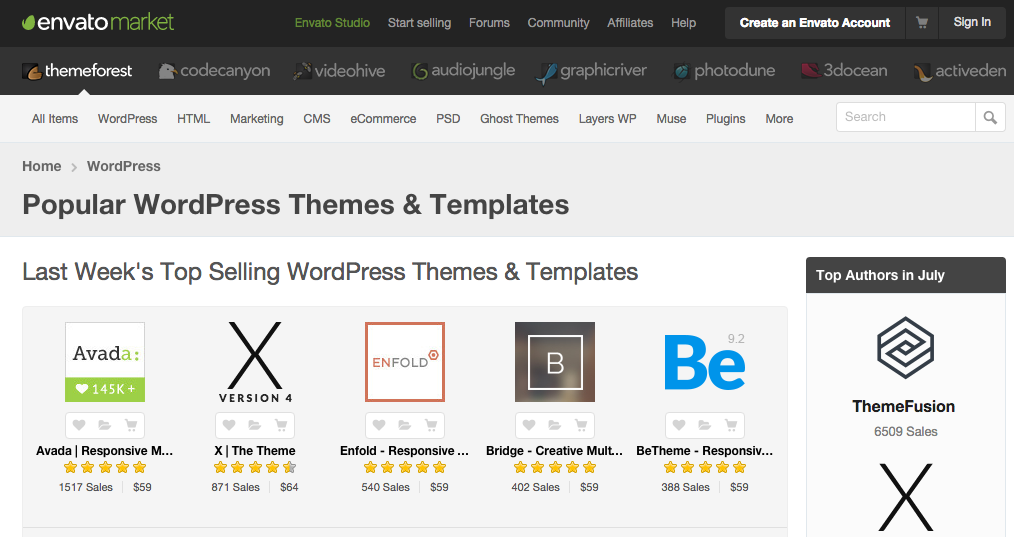
Task: Open Bridge theme thumbnail
Action: coord(555,362)
